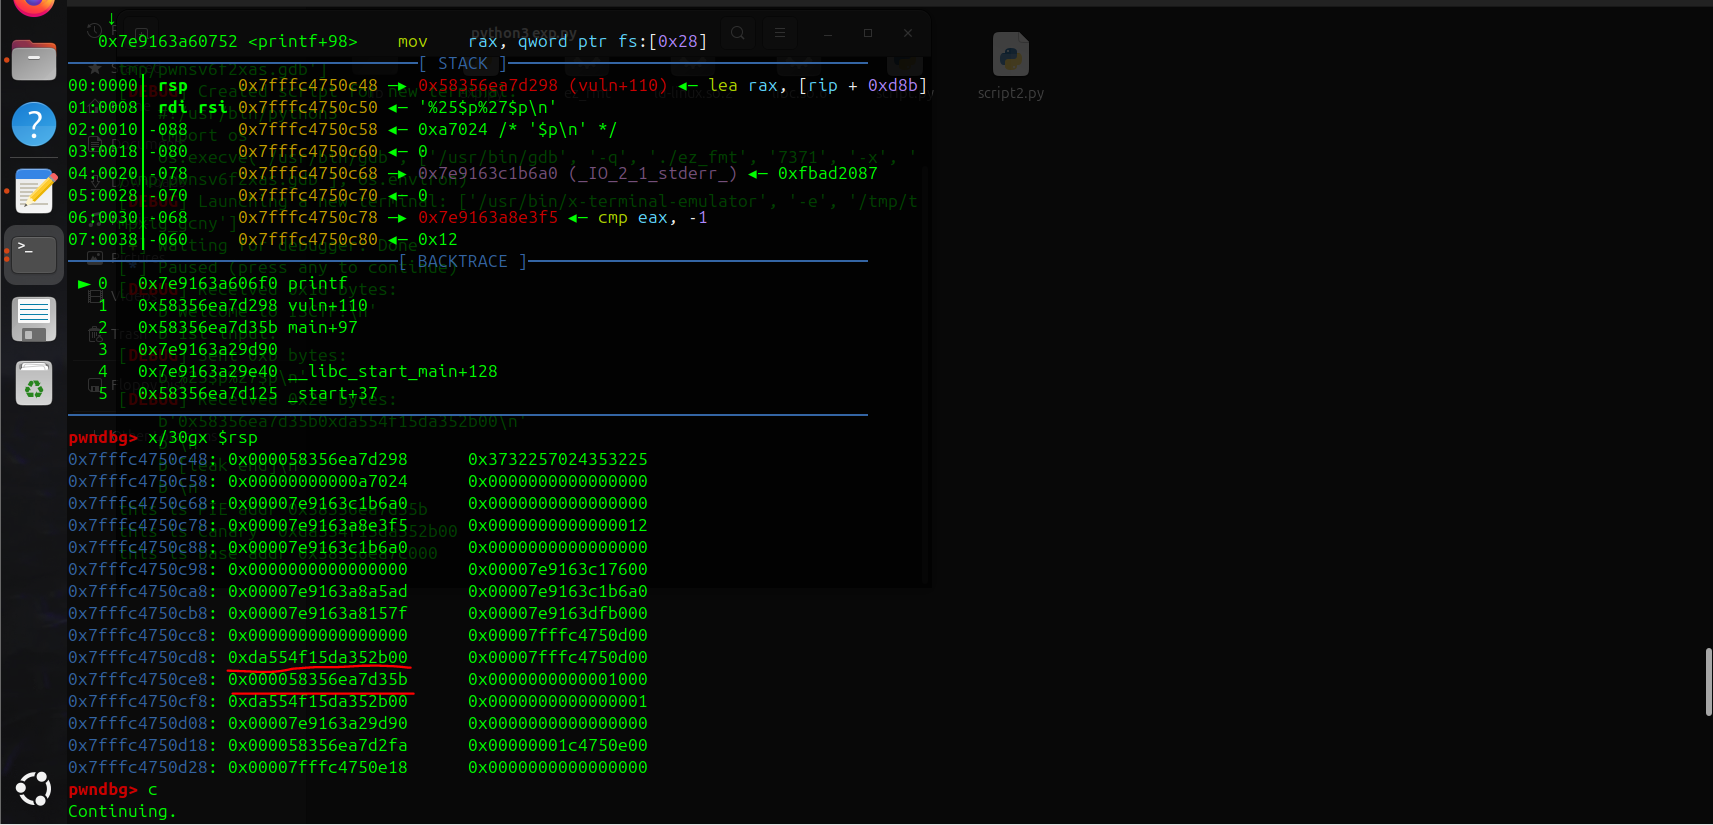Open the Text Editor dock icon
Image resolution: width=1713 pixels, height=825 pixels.
(x=34, y=190)
